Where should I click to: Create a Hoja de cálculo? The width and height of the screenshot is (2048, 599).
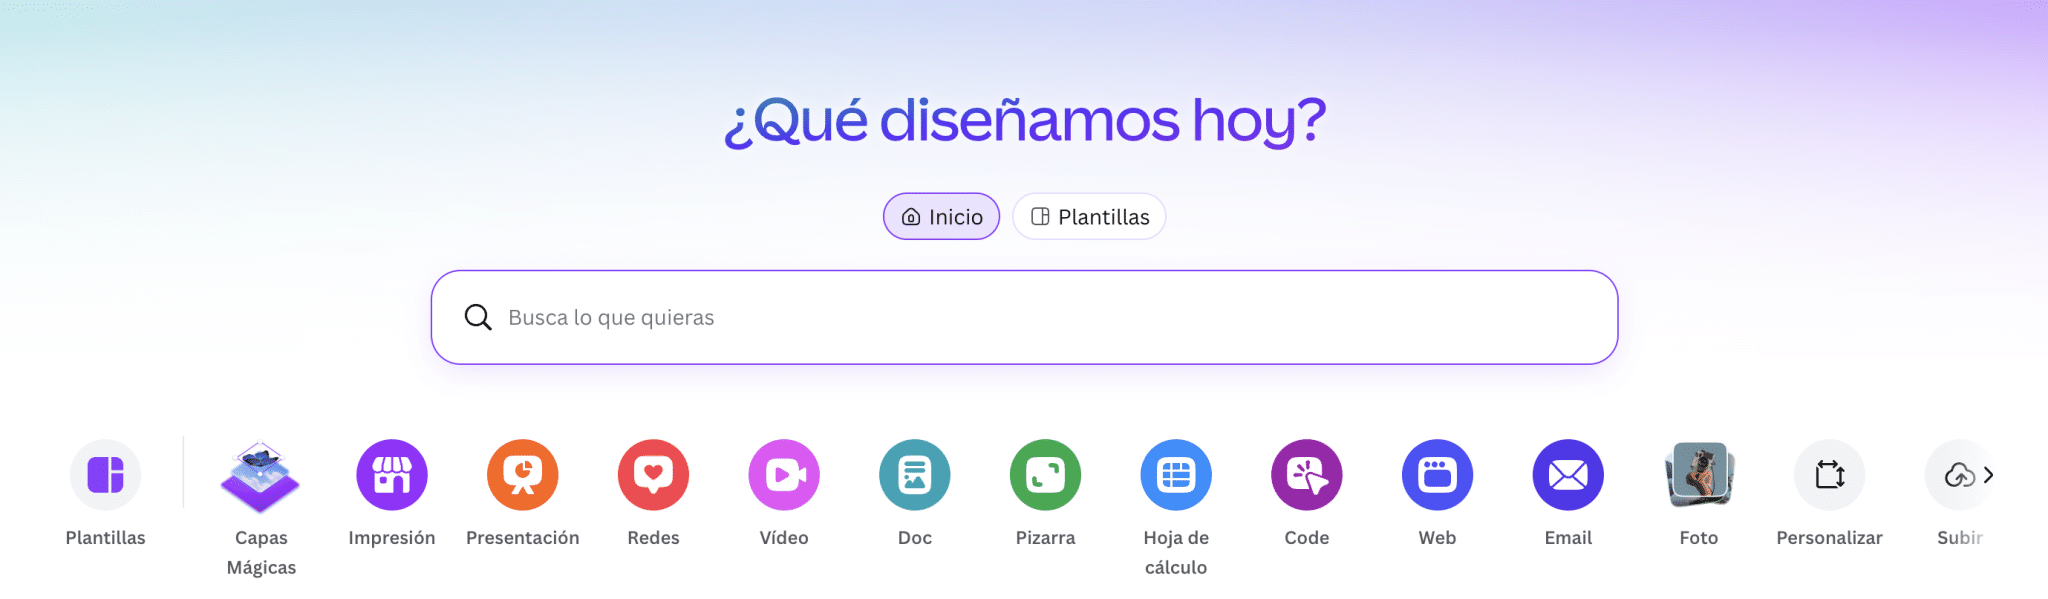click(1176, 475)
